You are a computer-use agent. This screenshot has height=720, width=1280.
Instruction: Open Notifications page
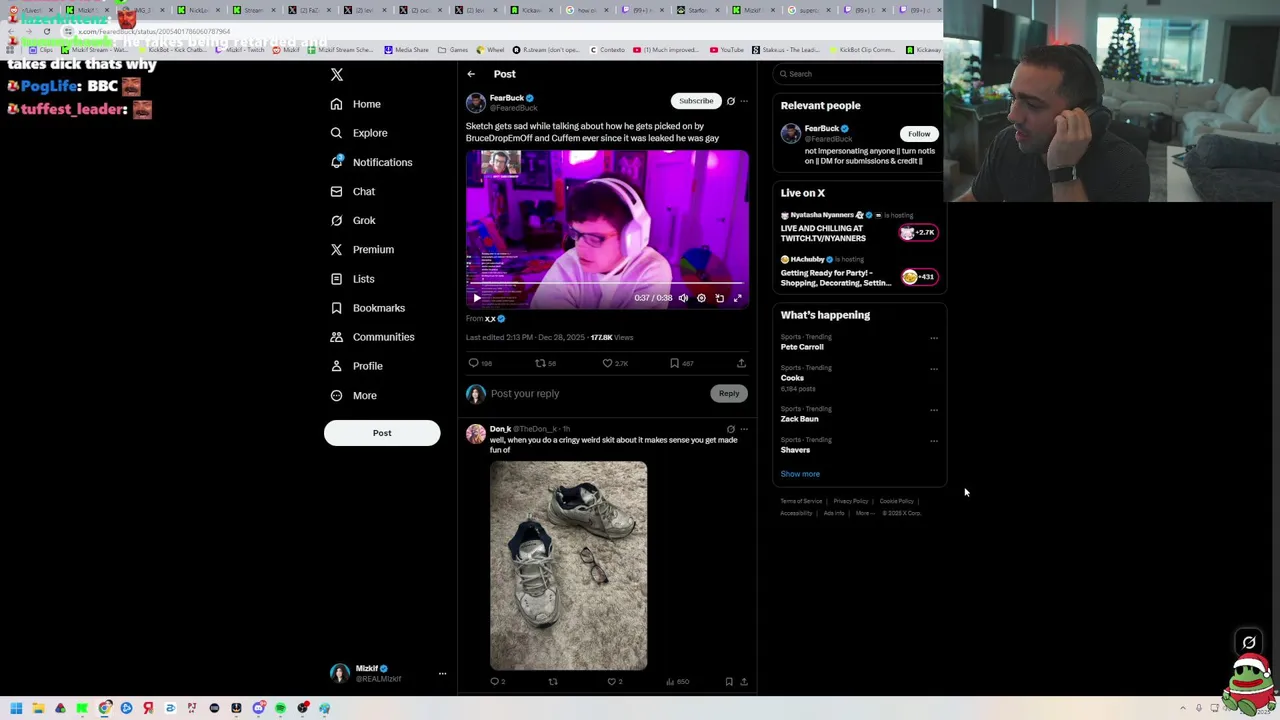[x=371, y=162]
